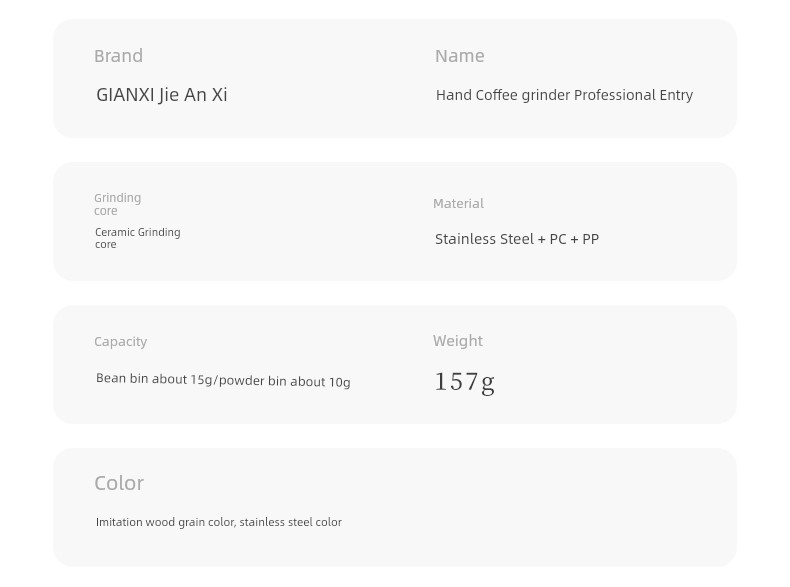The image size is (790, 587).
Task: Click the Material label
Action: point(458,204)
